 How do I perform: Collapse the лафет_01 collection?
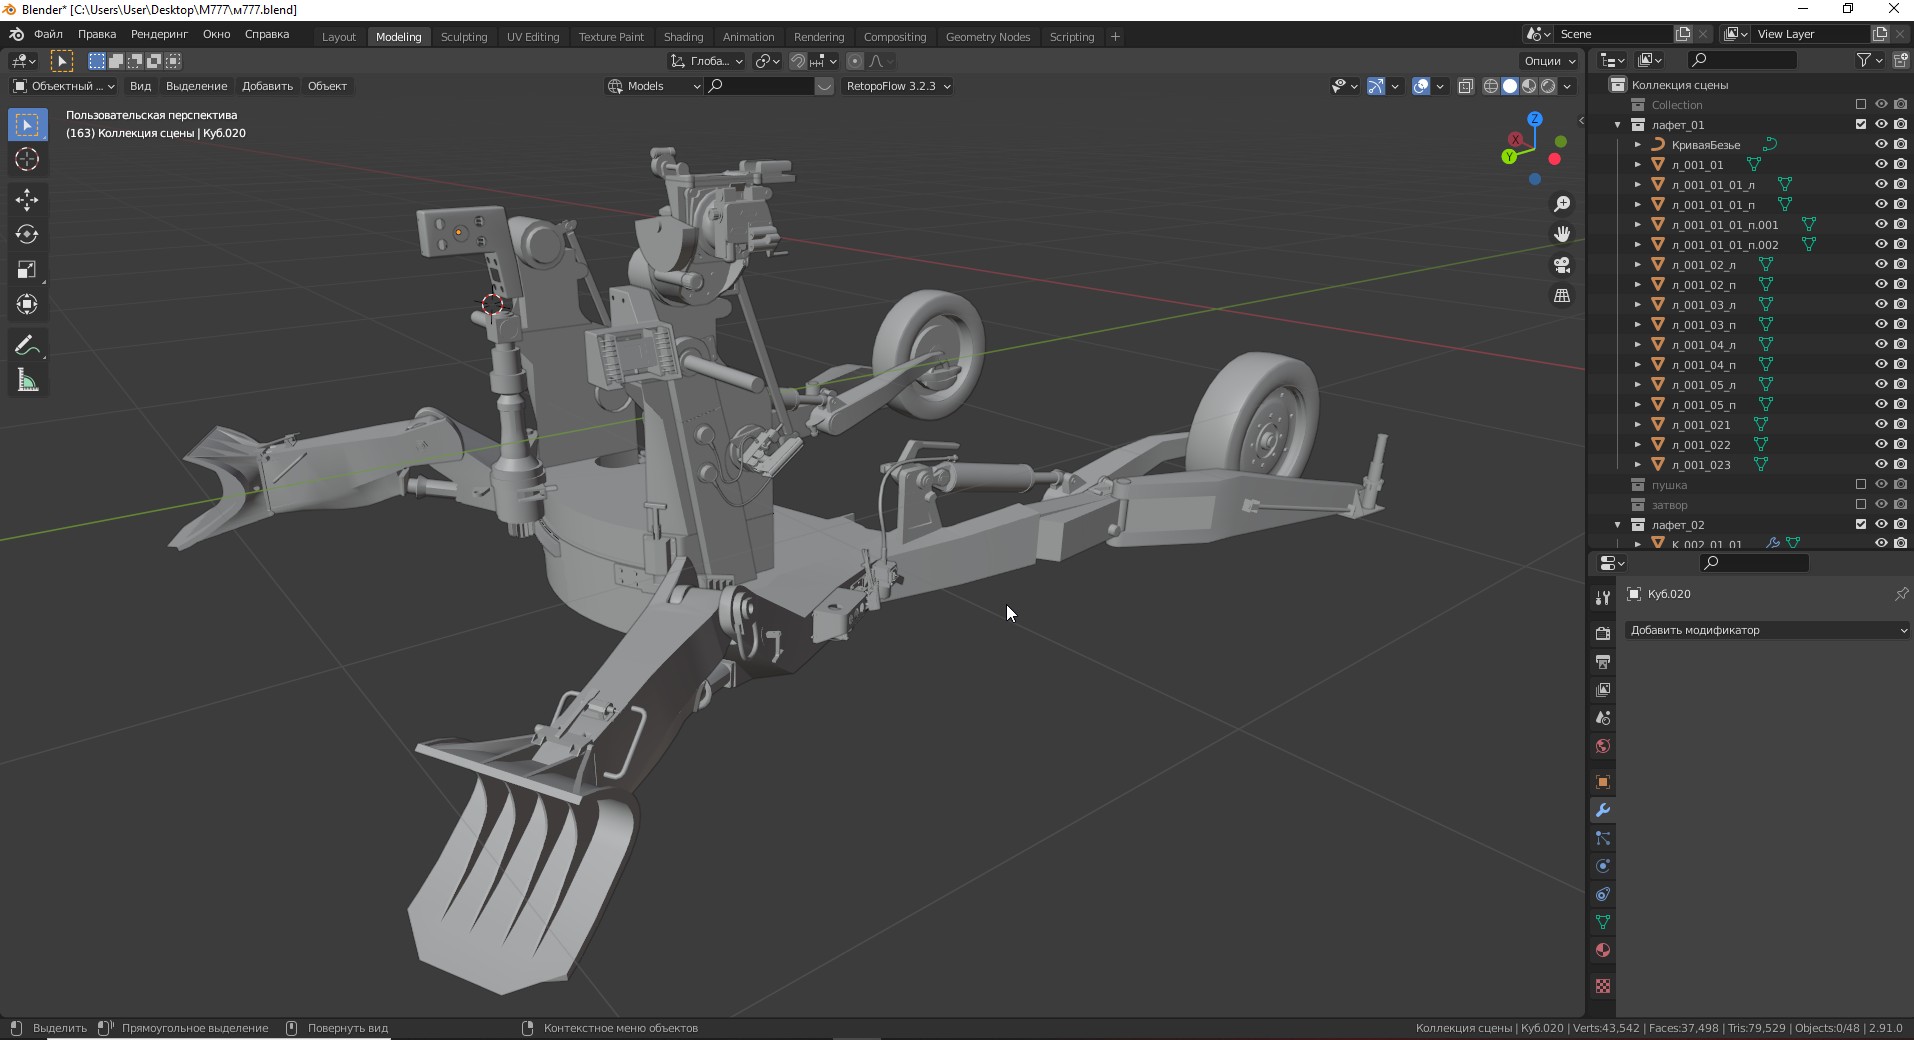[1618, 125]
